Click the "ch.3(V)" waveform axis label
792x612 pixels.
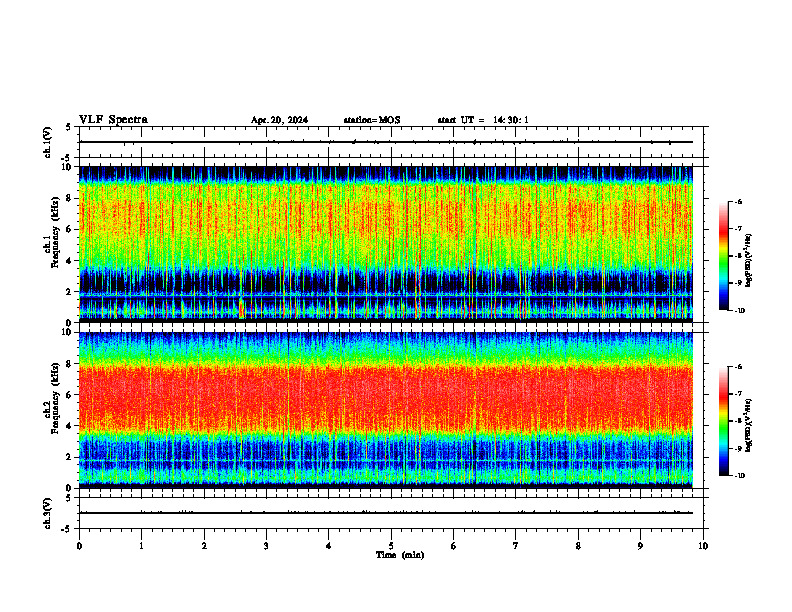point(48,513)
